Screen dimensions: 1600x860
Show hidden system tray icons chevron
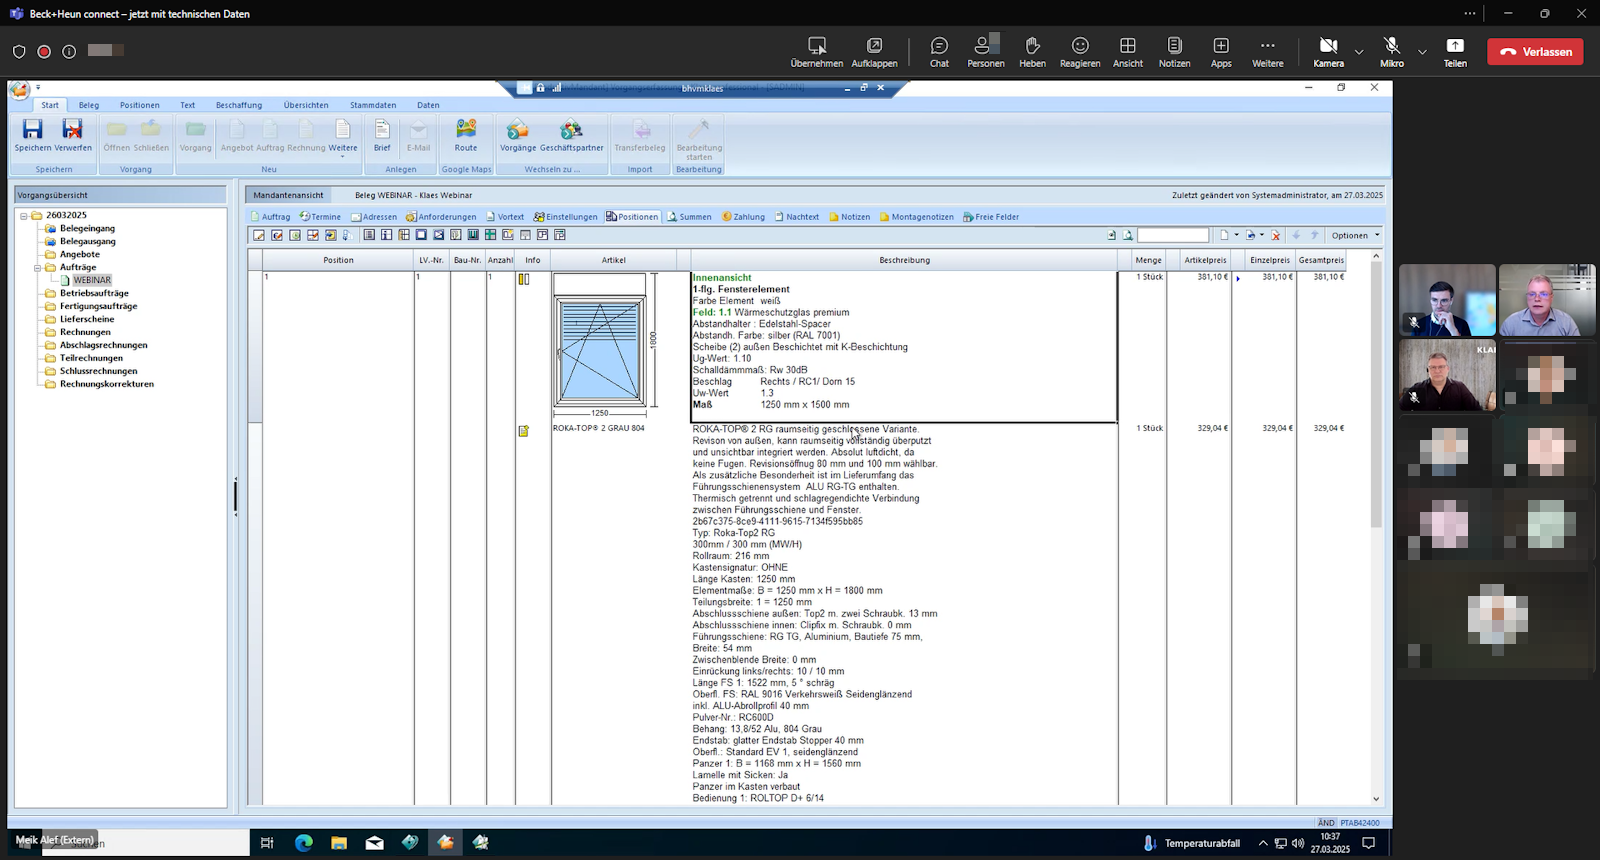point(1262,843)
